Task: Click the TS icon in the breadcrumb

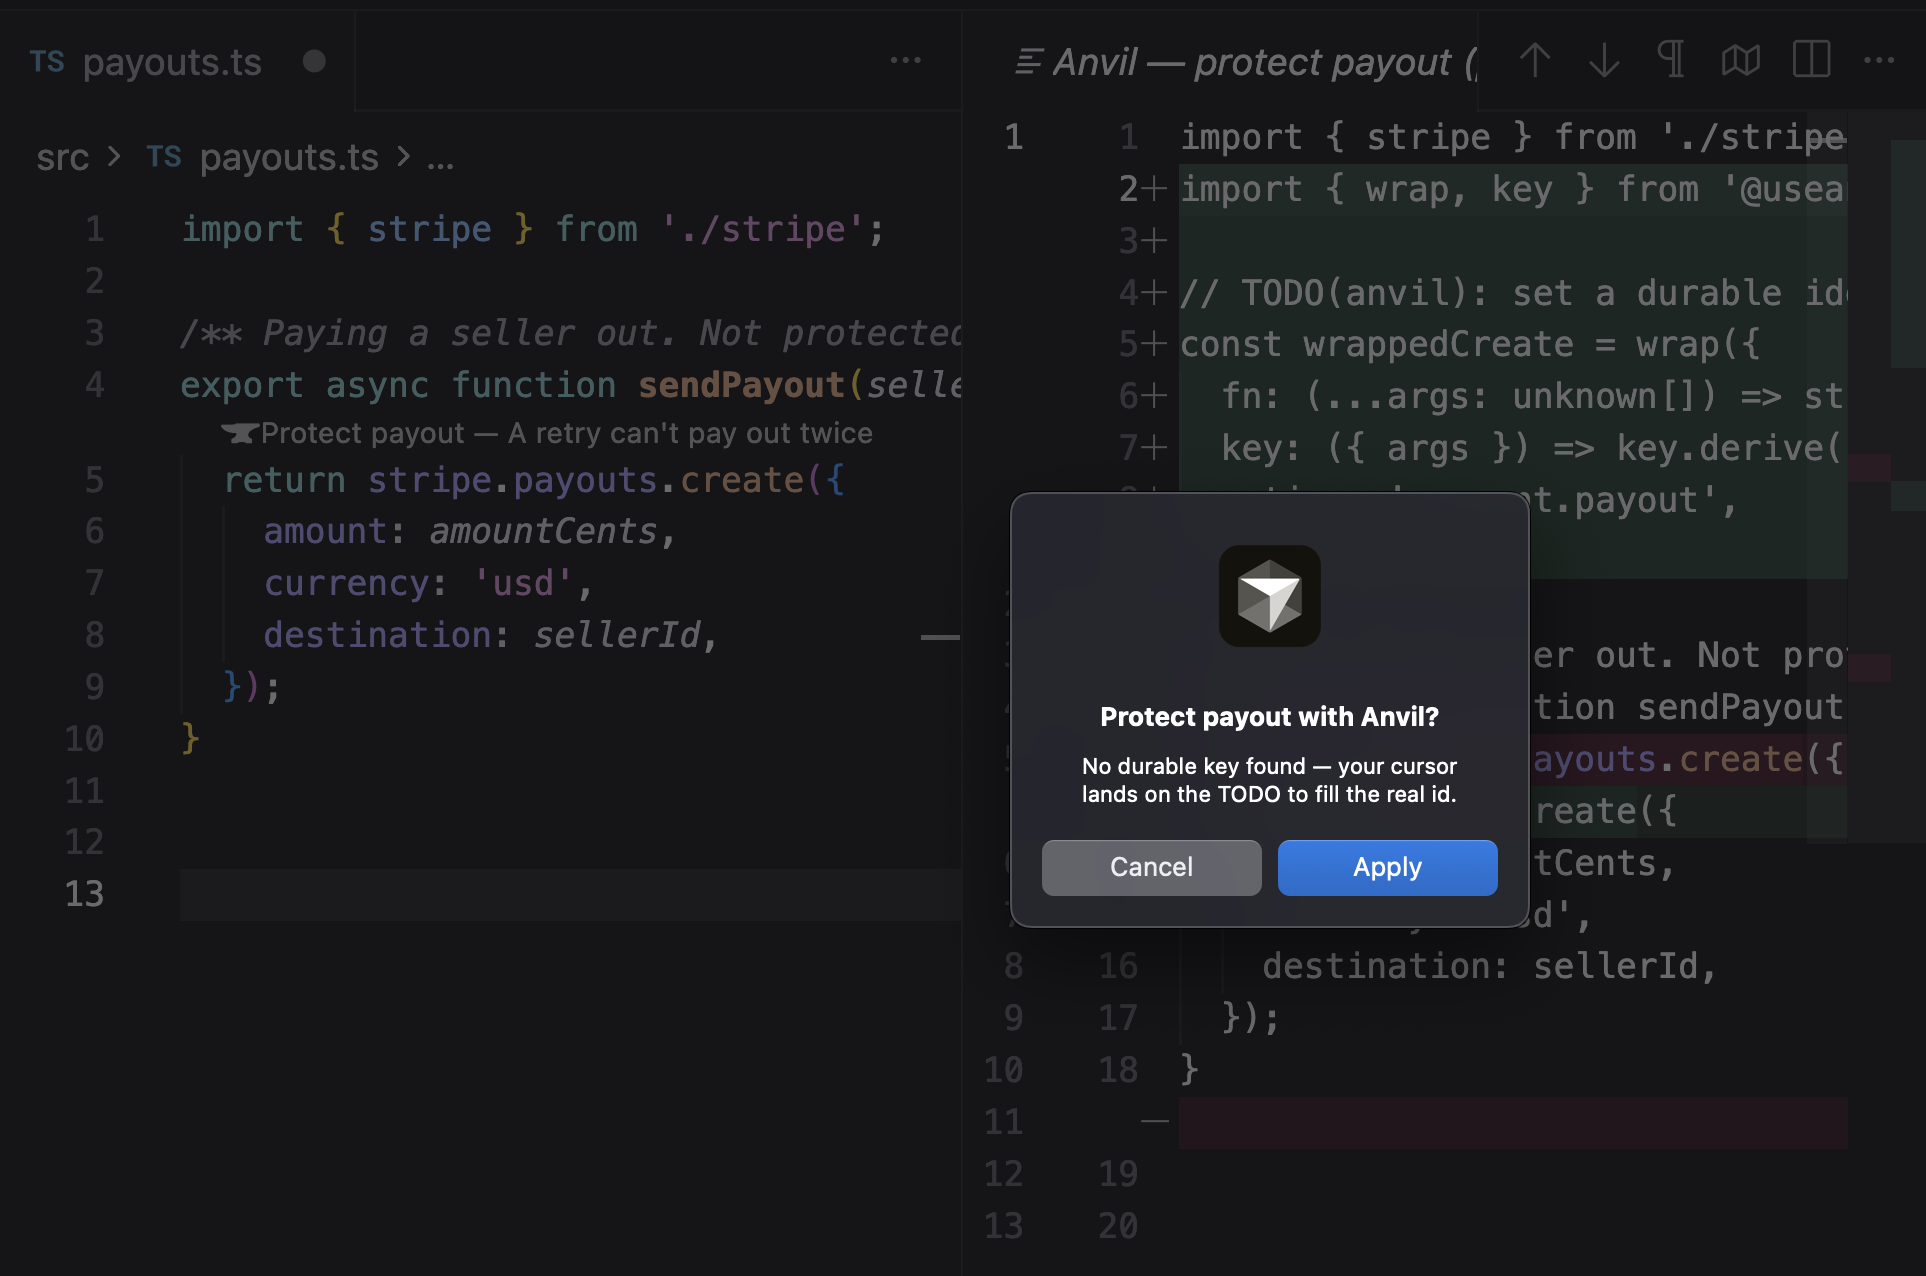Action: 164,157
